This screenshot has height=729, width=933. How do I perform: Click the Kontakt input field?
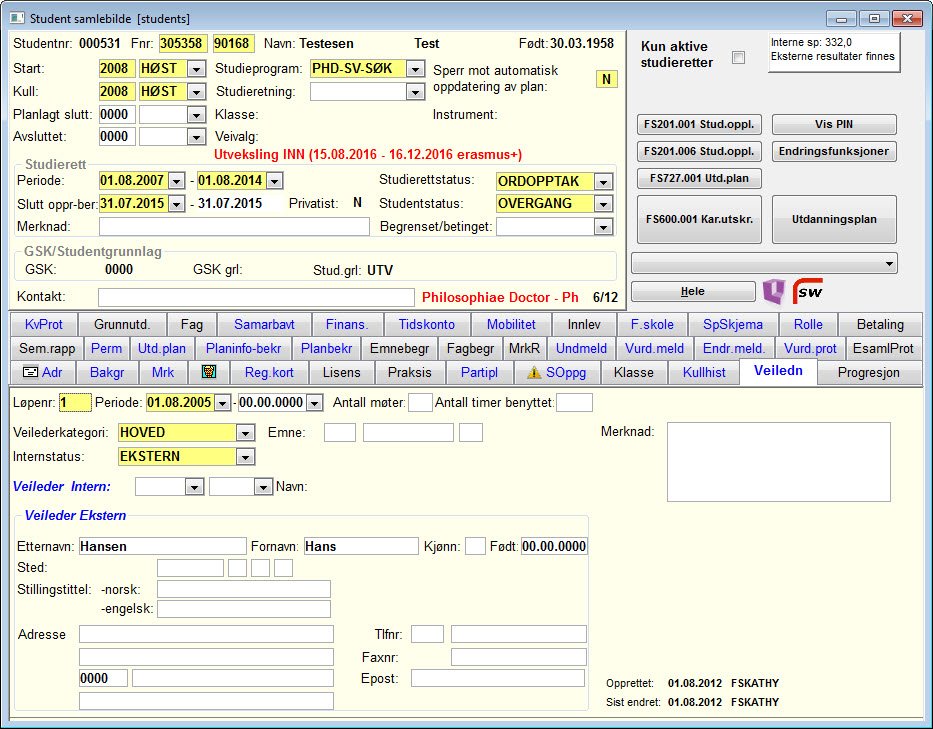pyautogui.click(x=256, y=298)
